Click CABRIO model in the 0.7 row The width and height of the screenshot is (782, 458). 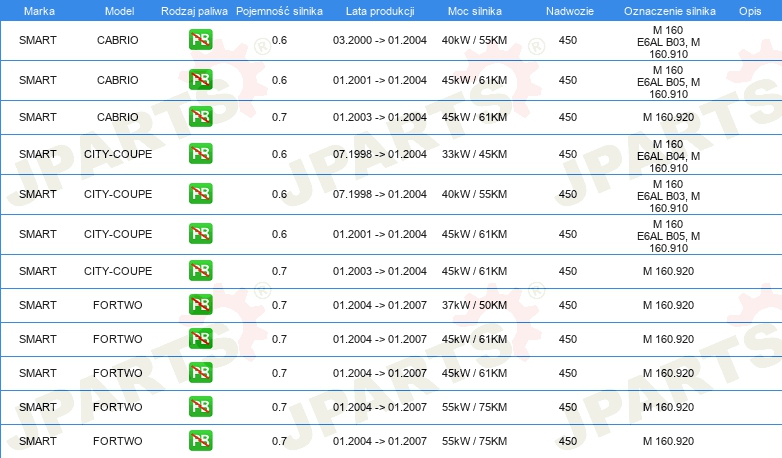tap(118, 117)
